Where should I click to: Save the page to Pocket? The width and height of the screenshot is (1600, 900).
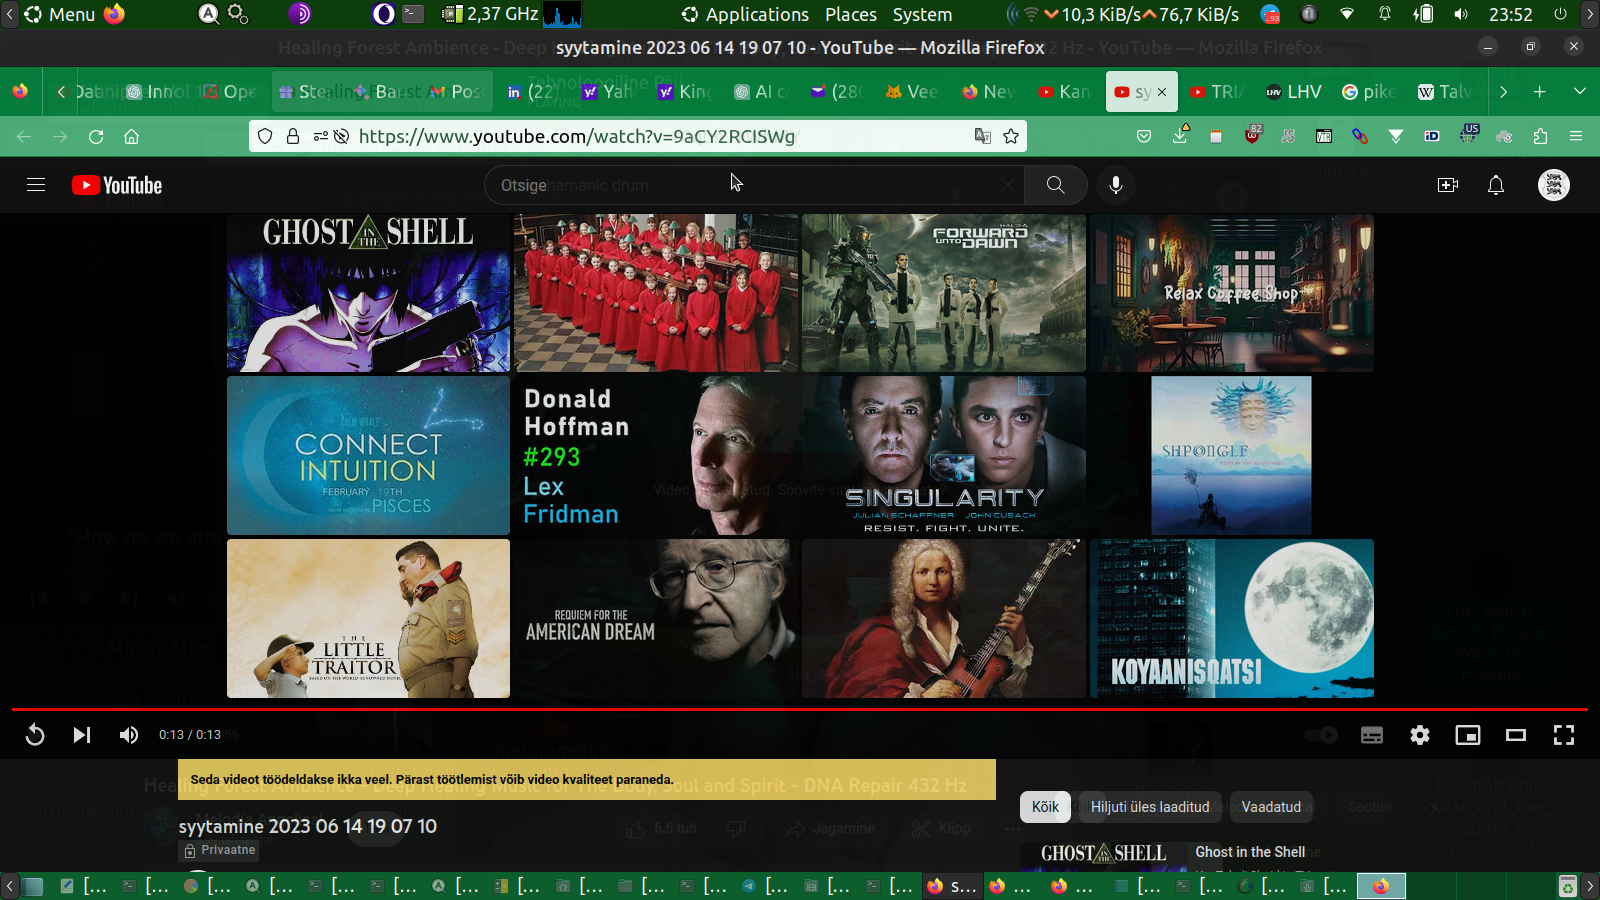1144,137
